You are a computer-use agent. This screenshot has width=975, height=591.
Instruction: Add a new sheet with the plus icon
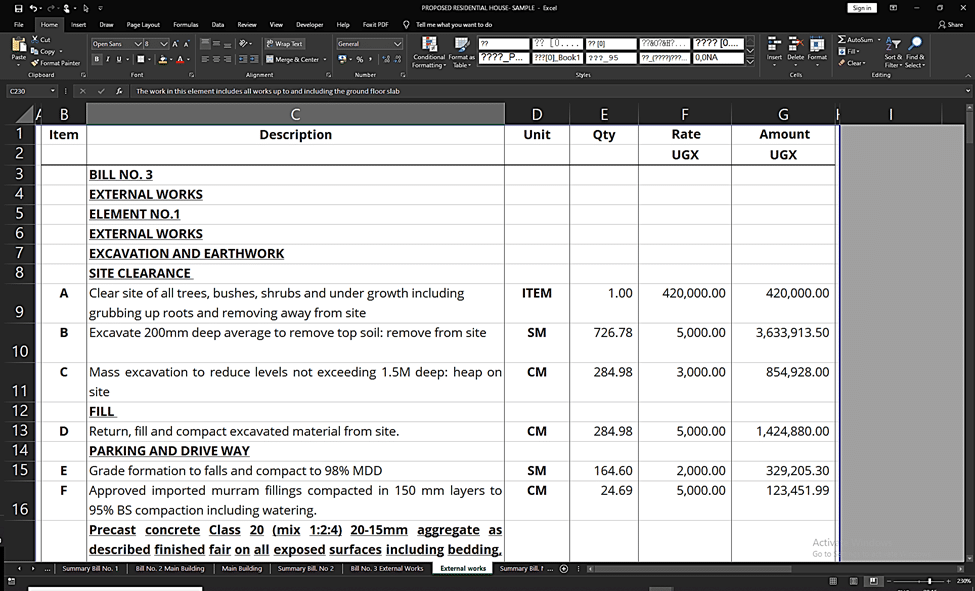tap(564, 569)
